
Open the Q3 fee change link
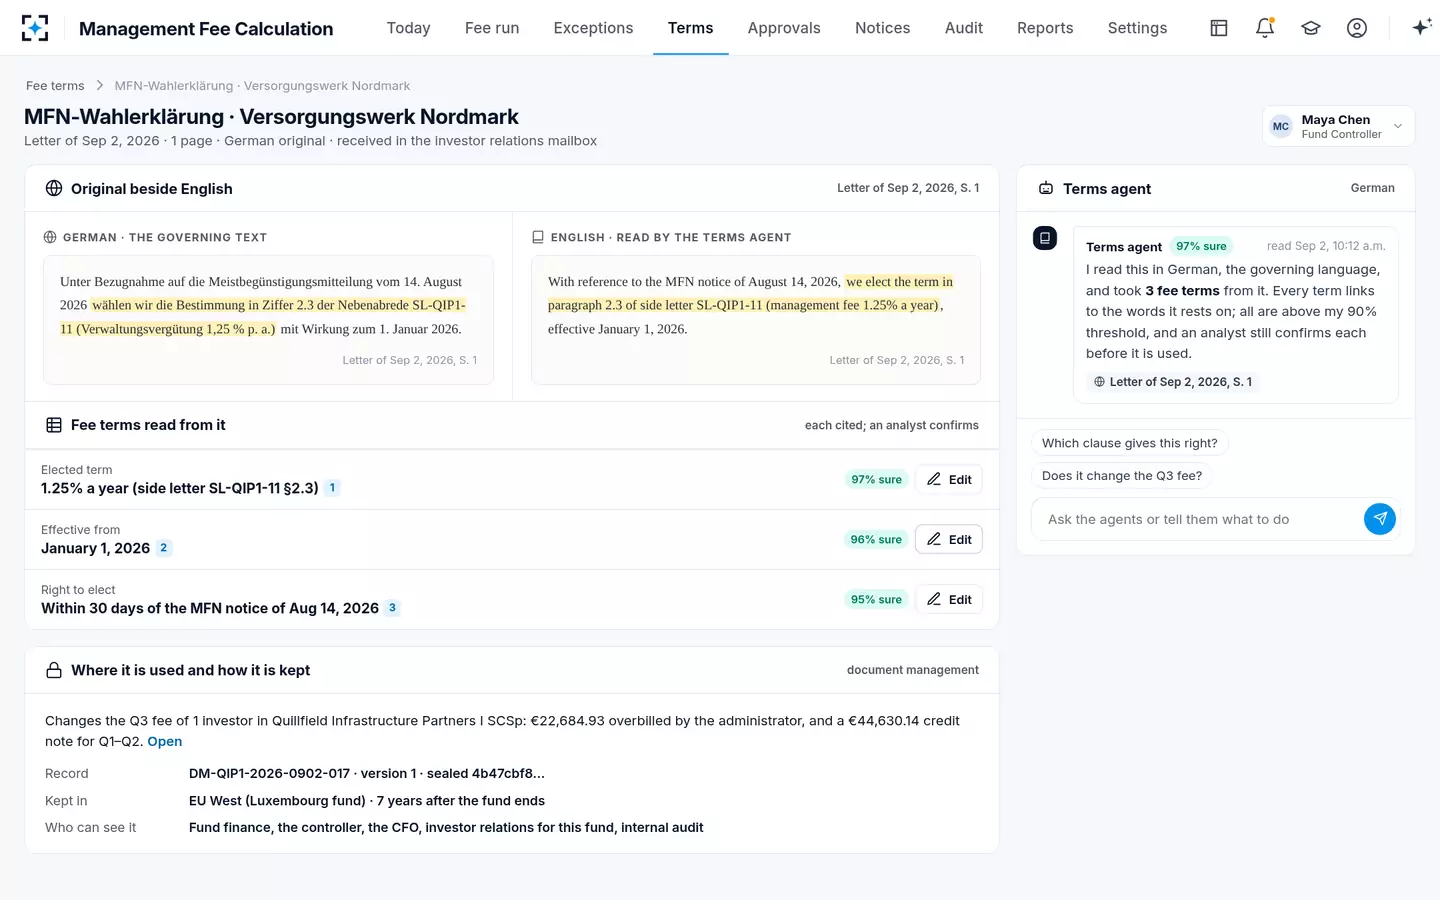pos(165,741)
